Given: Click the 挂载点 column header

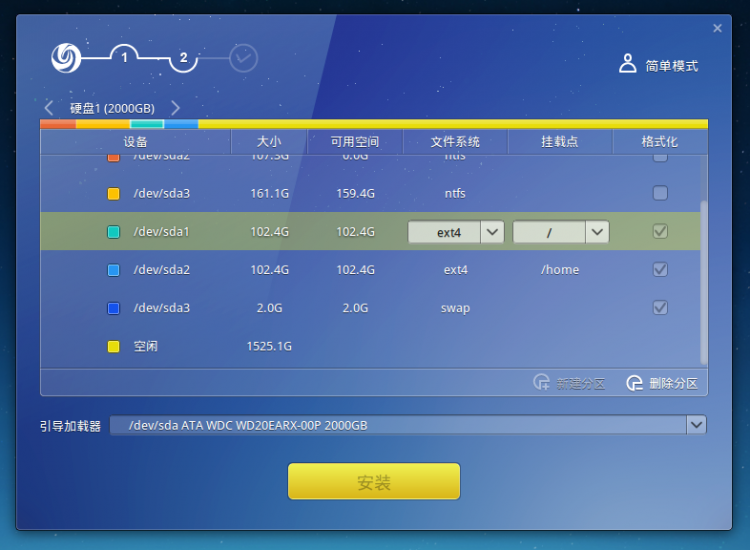Looking at the screenshot, I should coord(560,142).
